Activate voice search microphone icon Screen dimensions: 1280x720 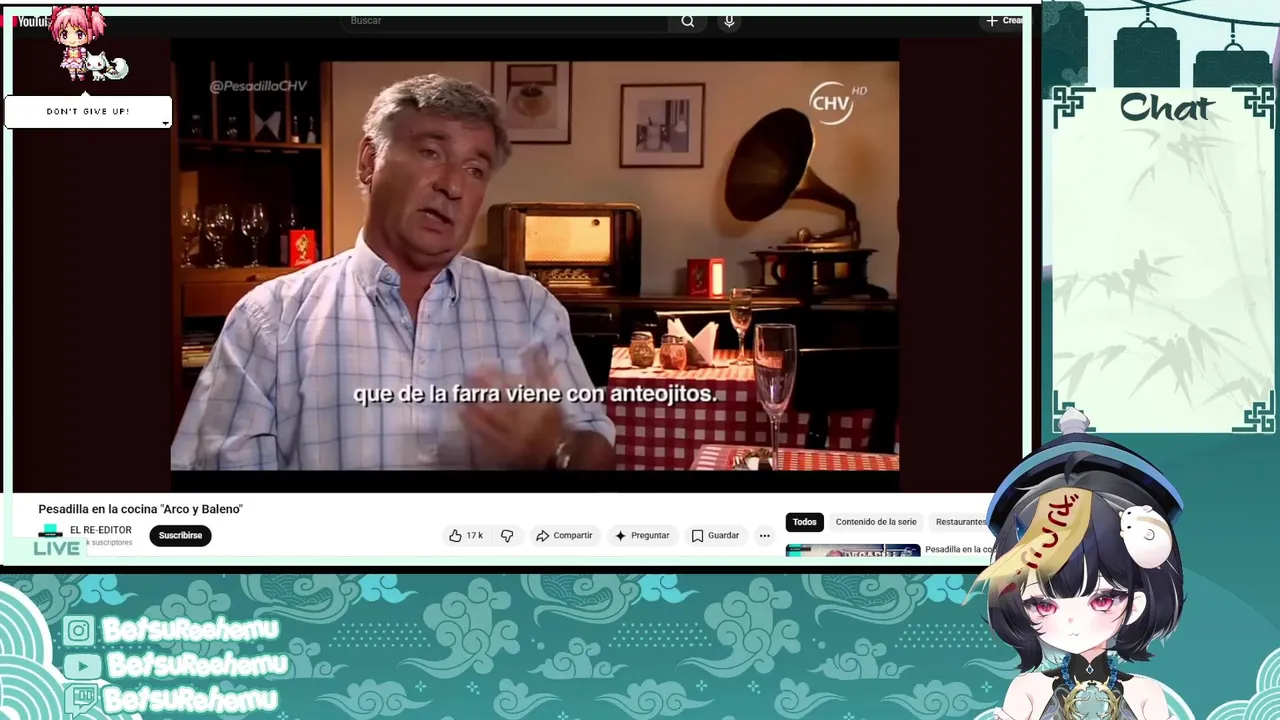click(729, 21)
